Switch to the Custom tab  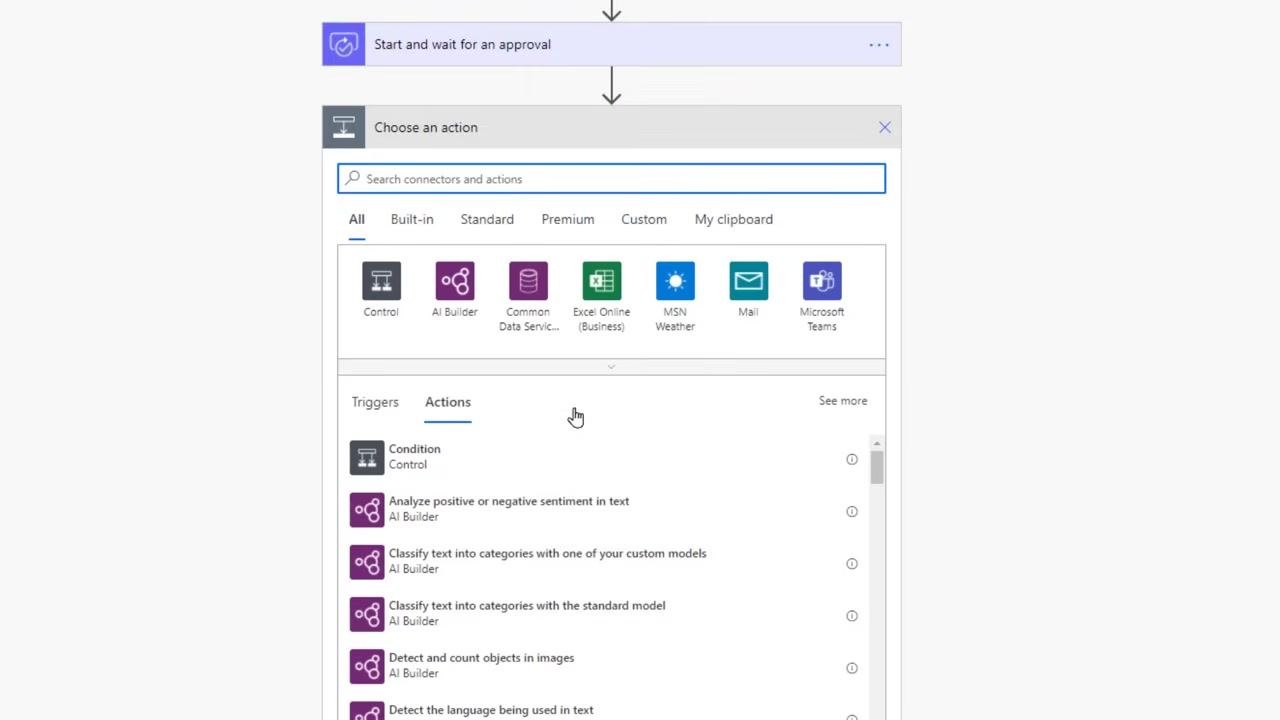pyautogui.click(x=644, y=219)
